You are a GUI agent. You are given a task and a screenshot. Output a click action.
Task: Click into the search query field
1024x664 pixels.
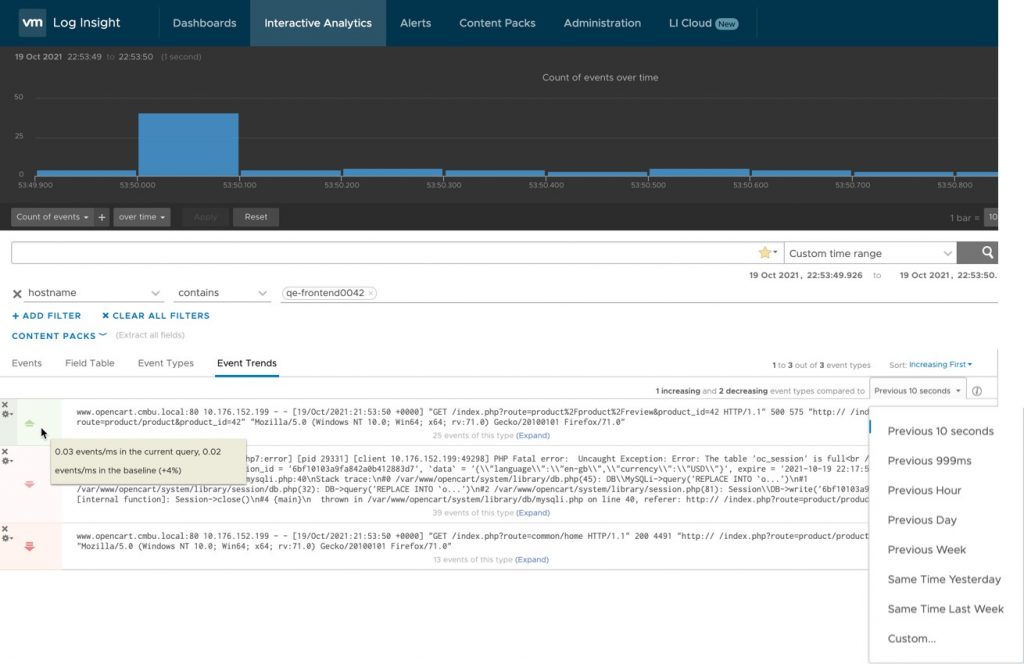pyautogui.click(x=383, y=253)
